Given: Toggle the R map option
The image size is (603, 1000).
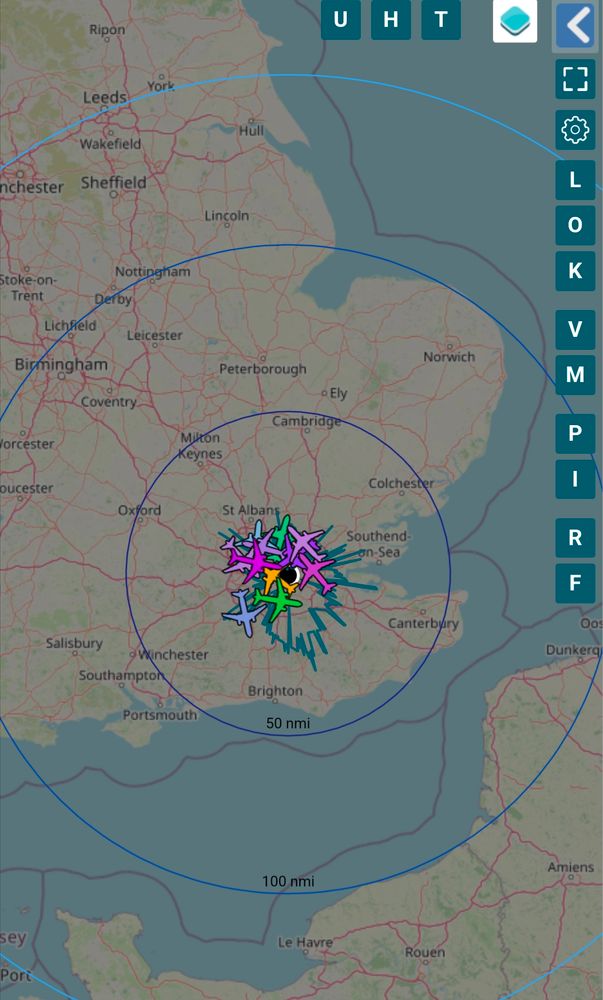Looking at the screenshot, I should (575, 538).
